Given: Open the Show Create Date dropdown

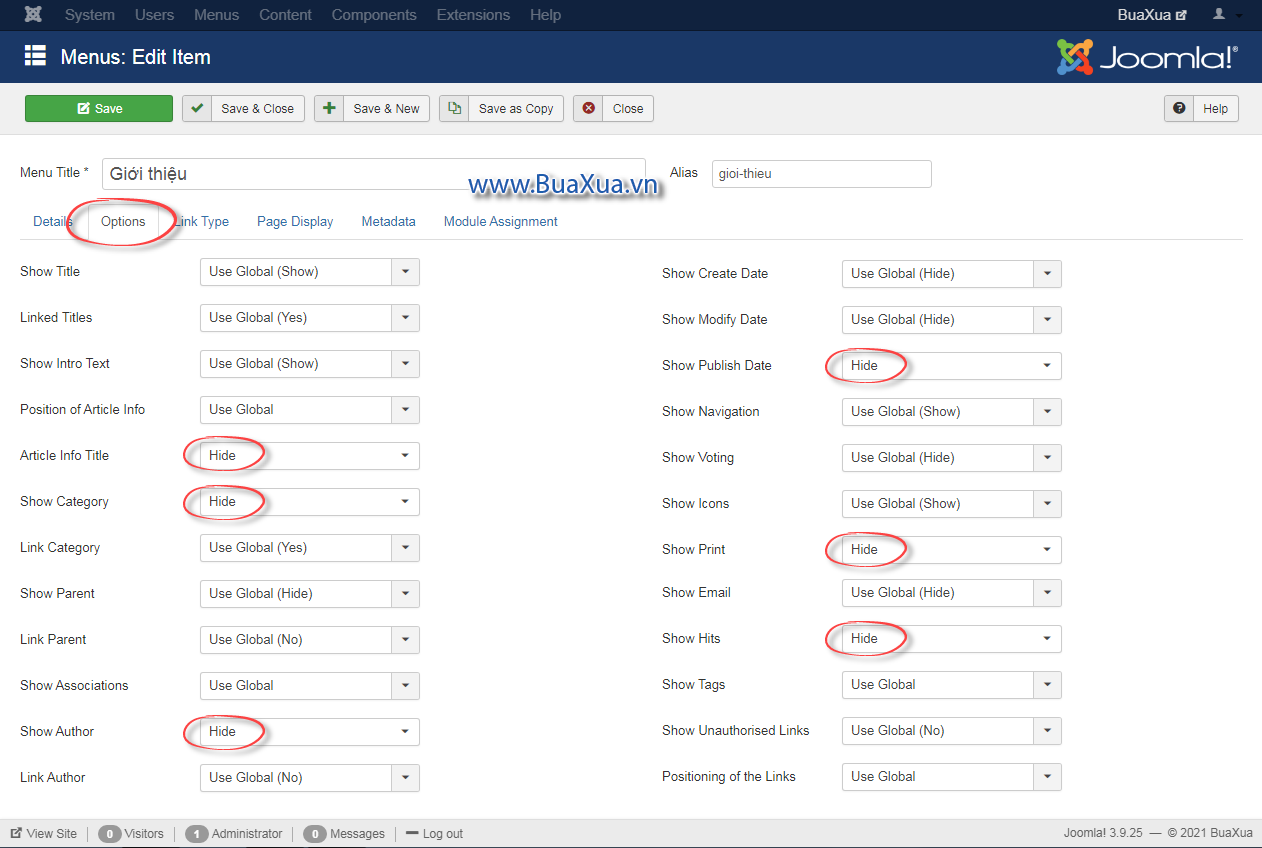Looking at the screenshot, I should pos(952,274).
